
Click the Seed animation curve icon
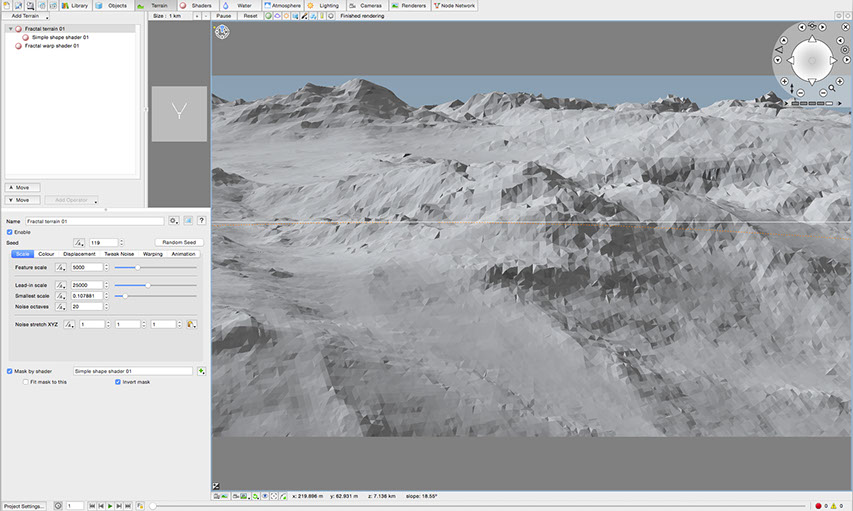[79, 242]
